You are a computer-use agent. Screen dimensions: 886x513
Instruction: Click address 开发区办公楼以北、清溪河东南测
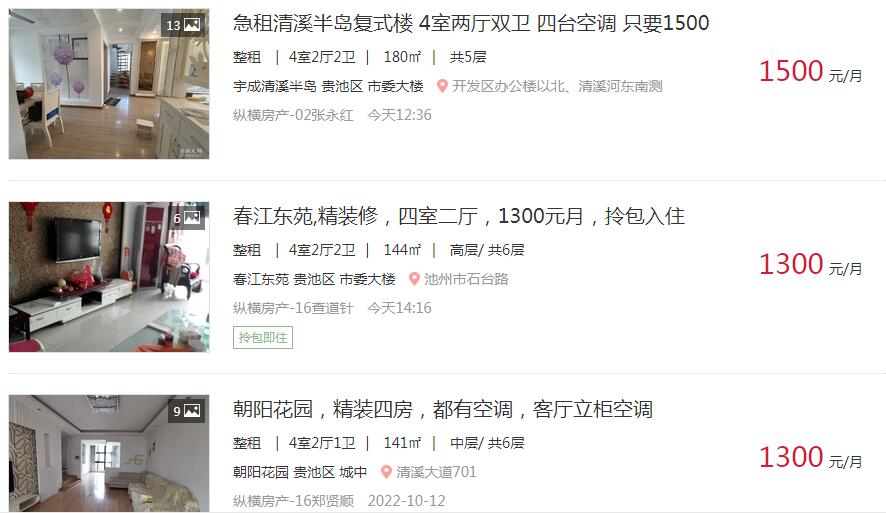click(x=557, y=86)
